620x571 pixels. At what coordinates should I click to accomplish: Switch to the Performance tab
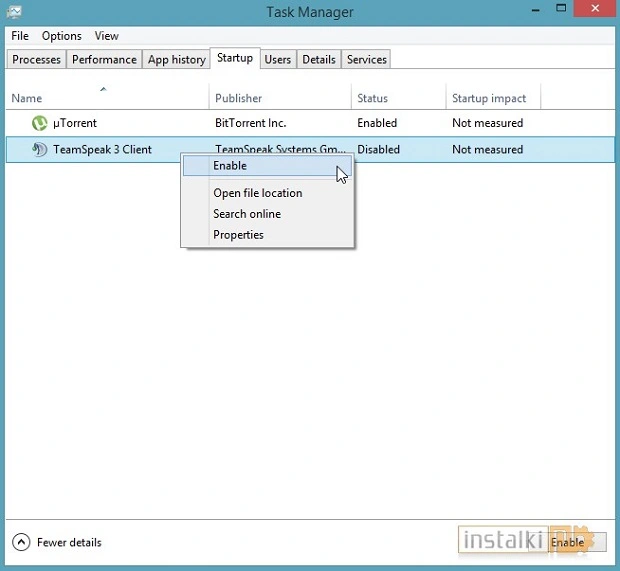pyautogui.click(x=104, y=59)
